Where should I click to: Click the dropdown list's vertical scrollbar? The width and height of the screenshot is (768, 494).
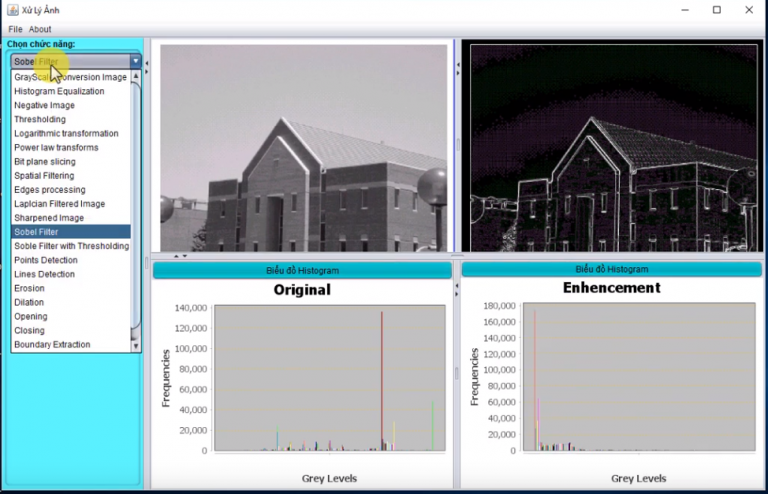click(x=136, y=200)
